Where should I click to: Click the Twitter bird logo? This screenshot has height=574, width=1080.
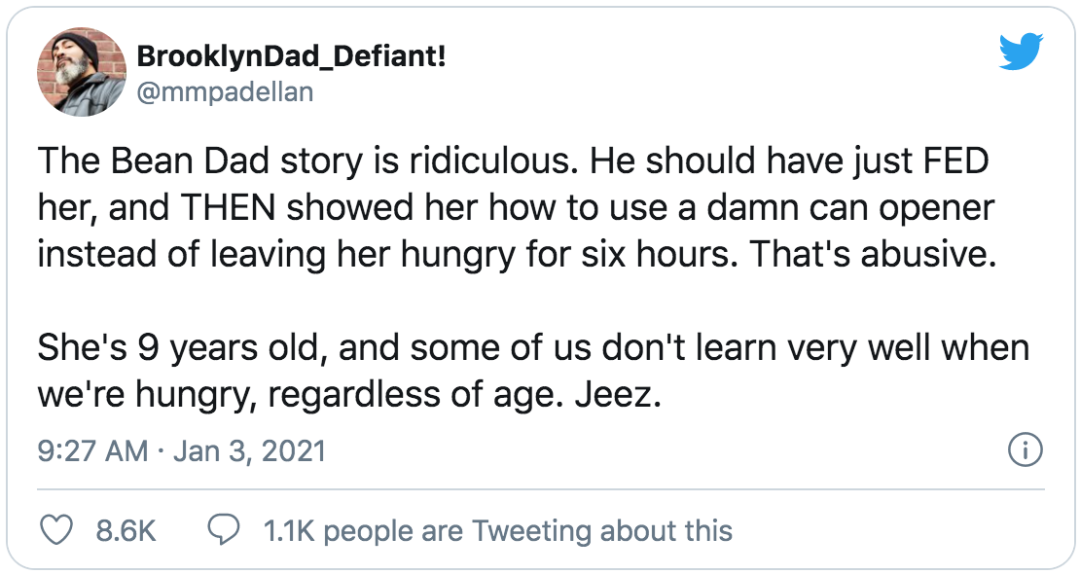click(1020, 50)
